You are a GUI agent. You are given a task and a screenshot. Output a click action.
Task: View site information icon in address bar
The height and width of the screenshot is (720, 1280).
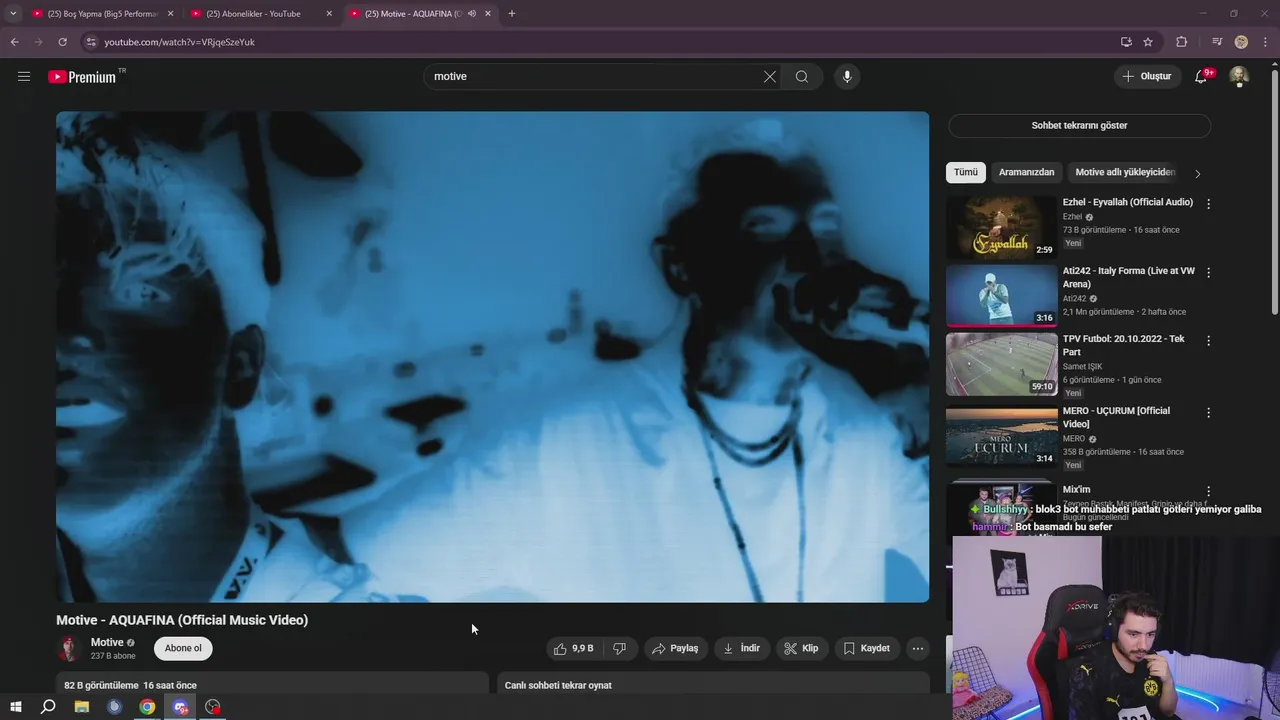(90, 42)
